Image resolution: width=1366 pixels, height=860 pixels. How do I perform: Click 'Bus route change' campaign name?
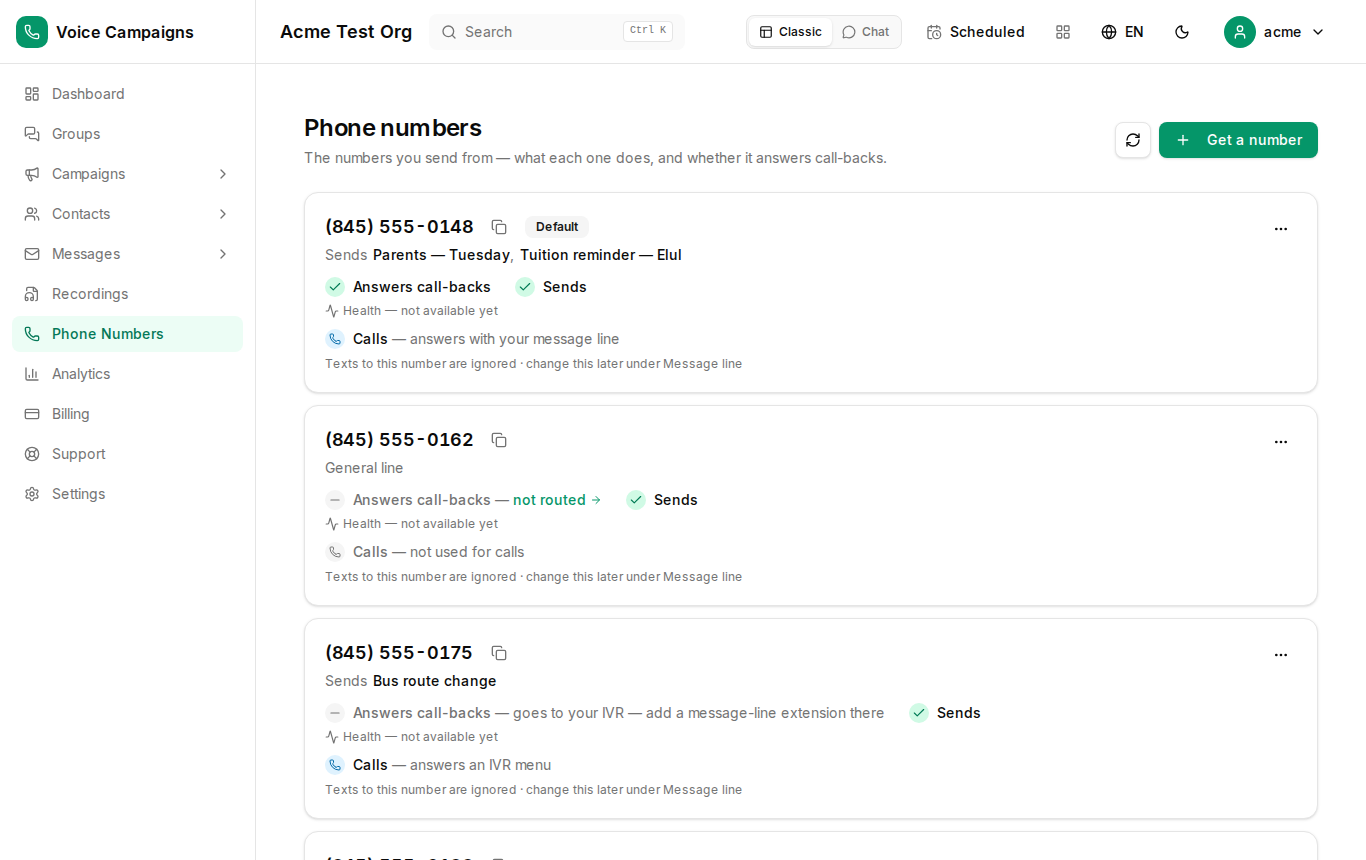click(435, 681)
